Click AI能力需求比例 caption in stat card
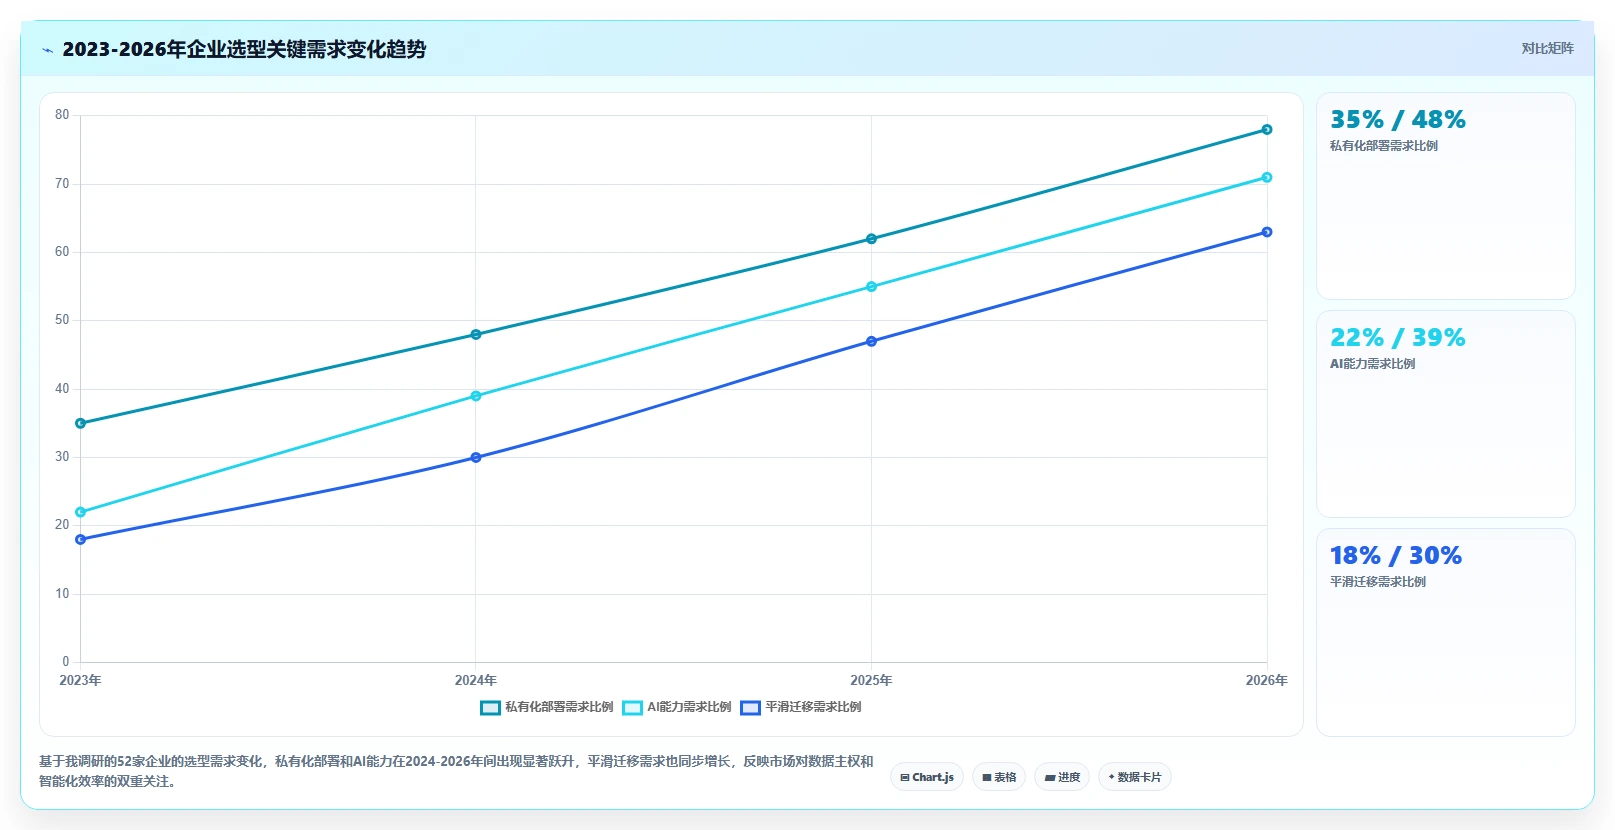Image resolution: width=1615 pixels, height=830 pixels. pos(1372,364)
